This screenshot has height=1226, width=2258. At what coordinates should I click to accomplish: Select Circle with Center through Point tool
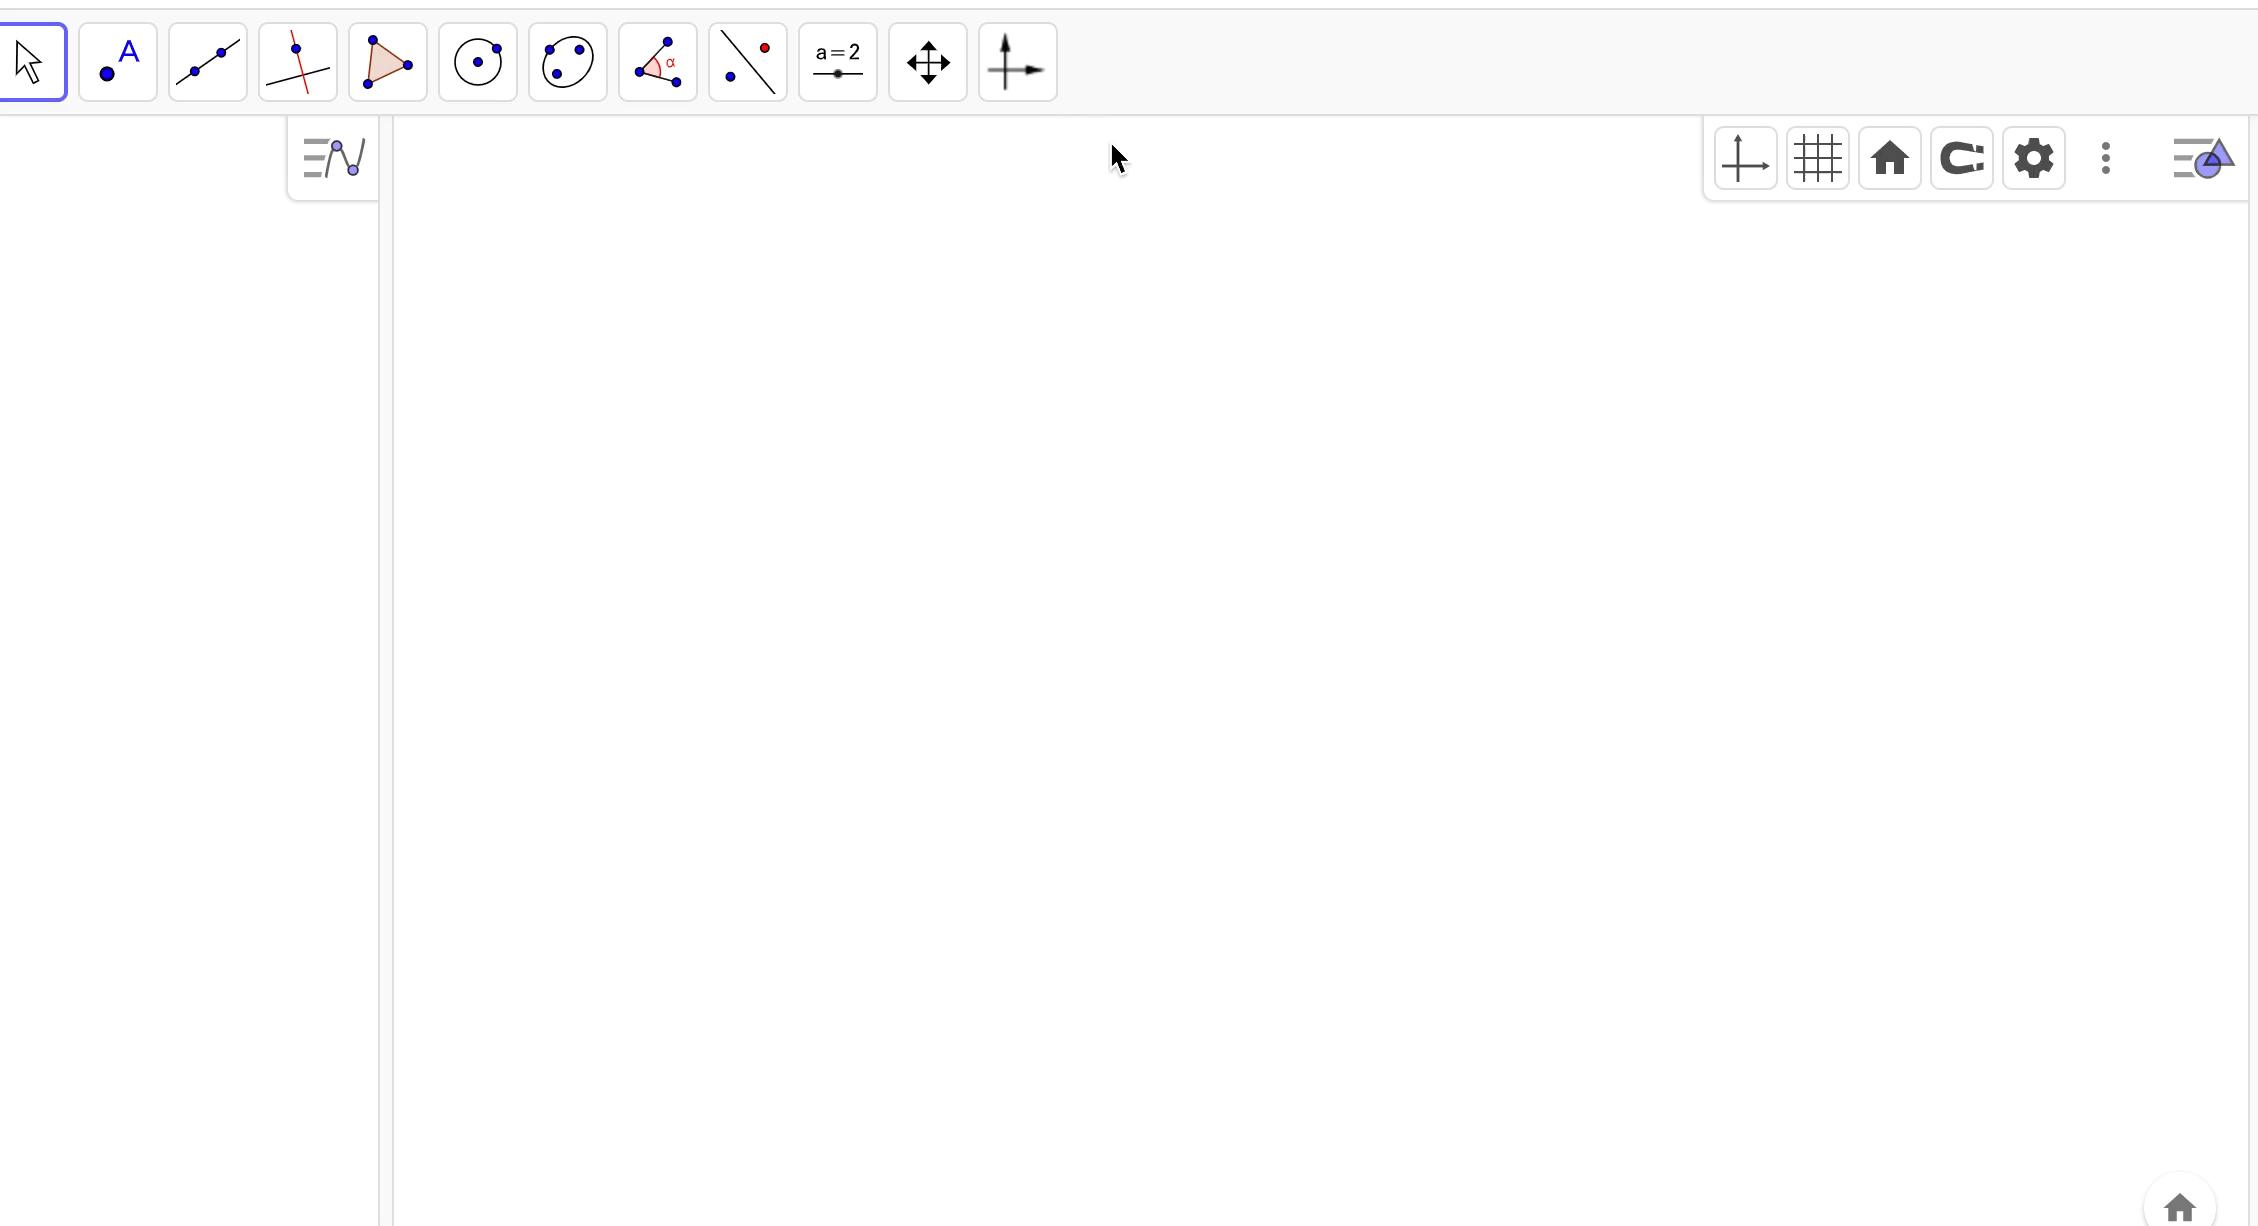[478, 62]
